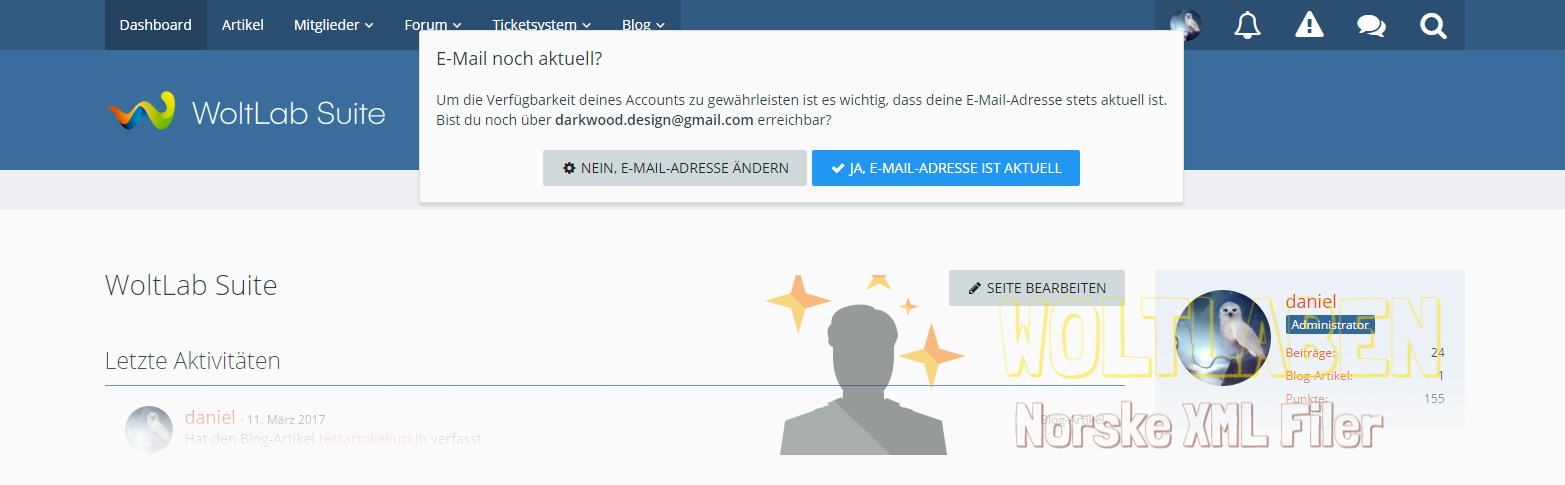Click activity avatar beside daniel's entry
The width and height of the screenshot is (1565, 485).
point(149,430)
